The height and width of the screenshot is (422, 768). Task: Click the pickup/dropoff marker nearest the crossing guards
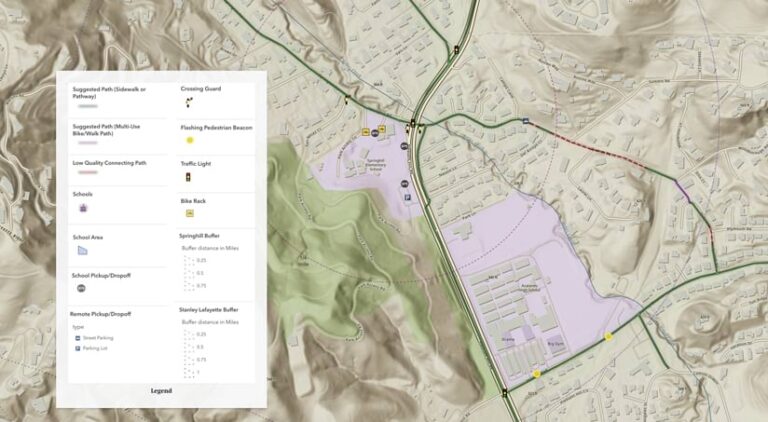pos(404,146)
